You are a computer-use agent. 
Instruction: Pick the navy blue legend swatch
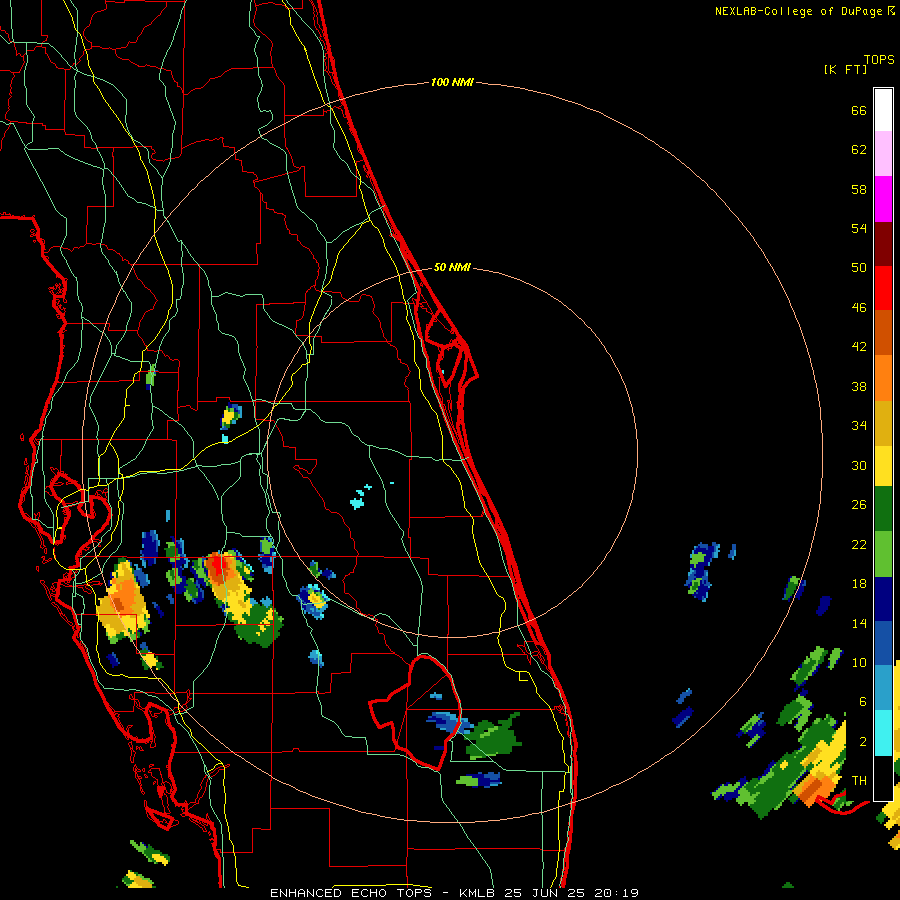[883, 599]
